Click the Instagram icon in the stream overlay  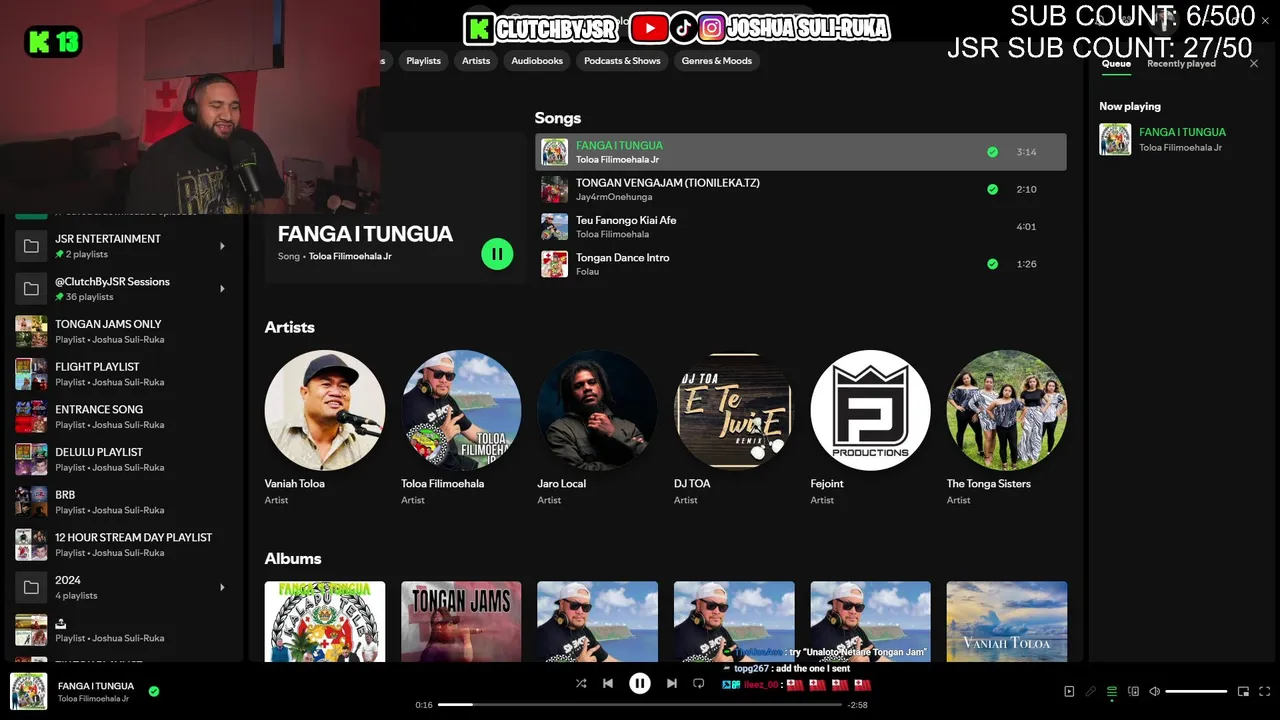(712, 28)
